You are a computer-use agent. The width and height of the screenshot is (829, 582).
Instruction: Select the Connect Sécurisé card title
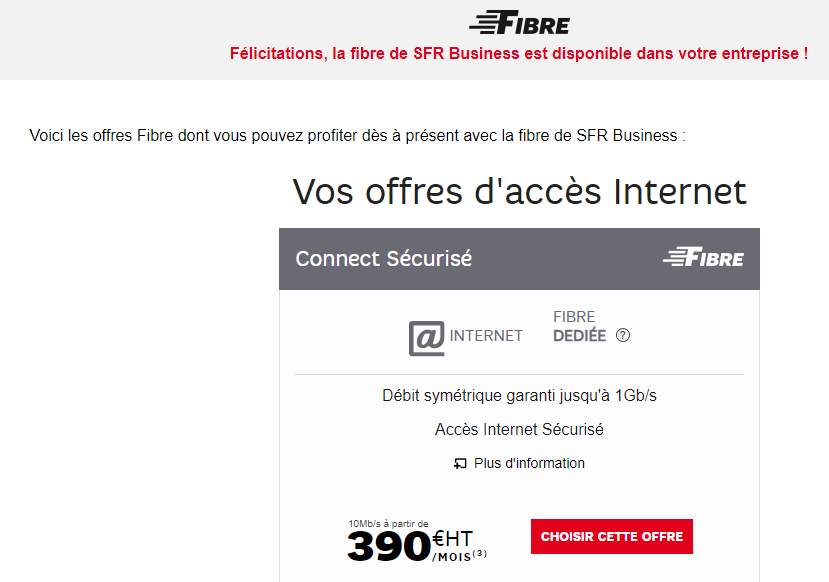(383, 258)
